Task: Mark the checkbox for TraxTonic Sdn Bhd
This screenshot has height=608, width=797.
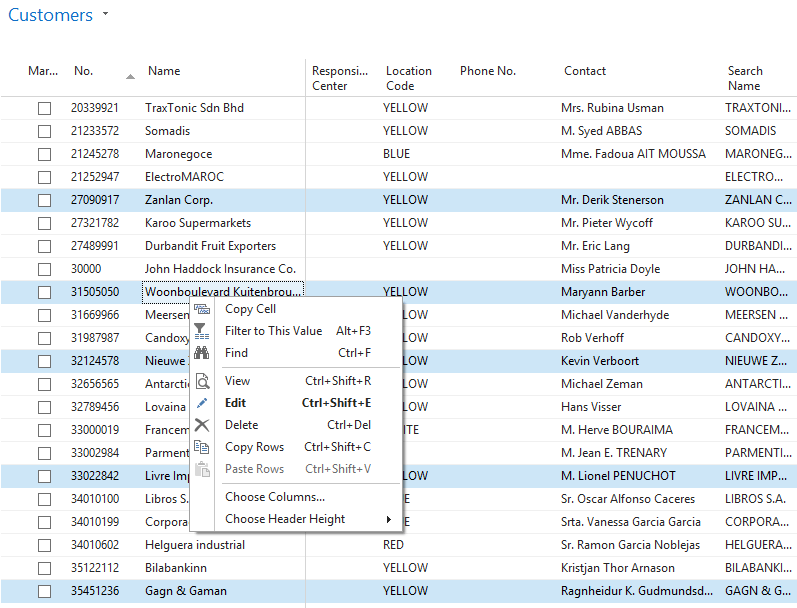Action: [44, 108]
